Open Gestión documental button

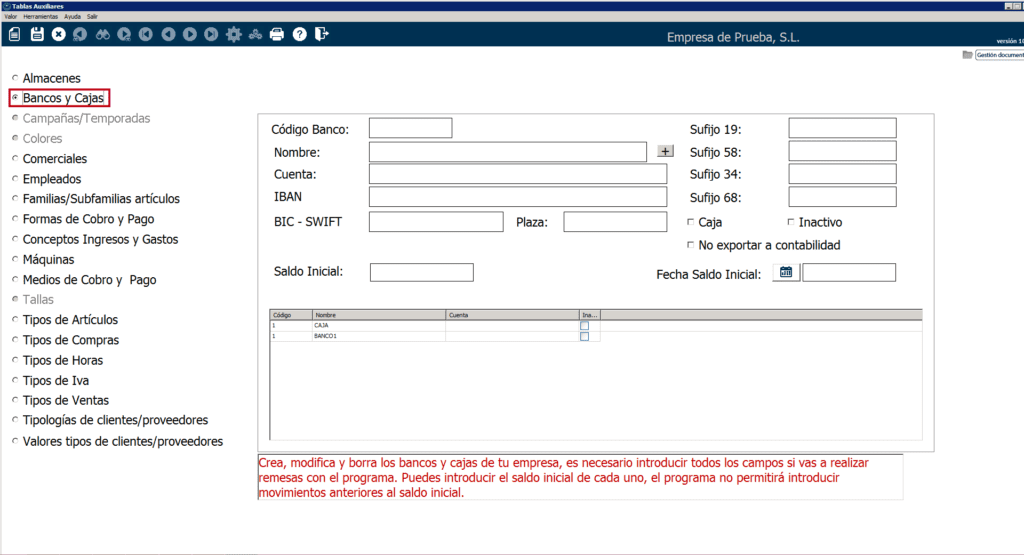[x=997, y=55]
